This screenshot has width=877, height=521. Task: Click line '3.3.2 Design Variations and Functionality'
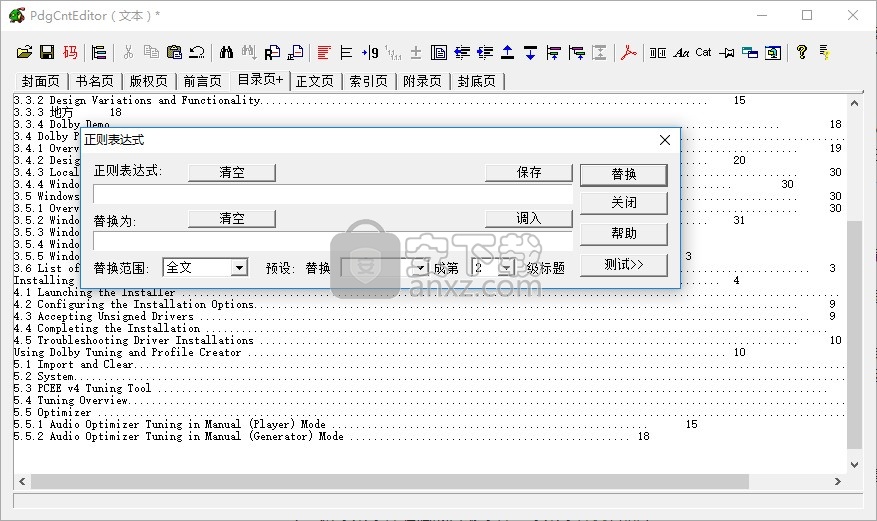[137, 101]
